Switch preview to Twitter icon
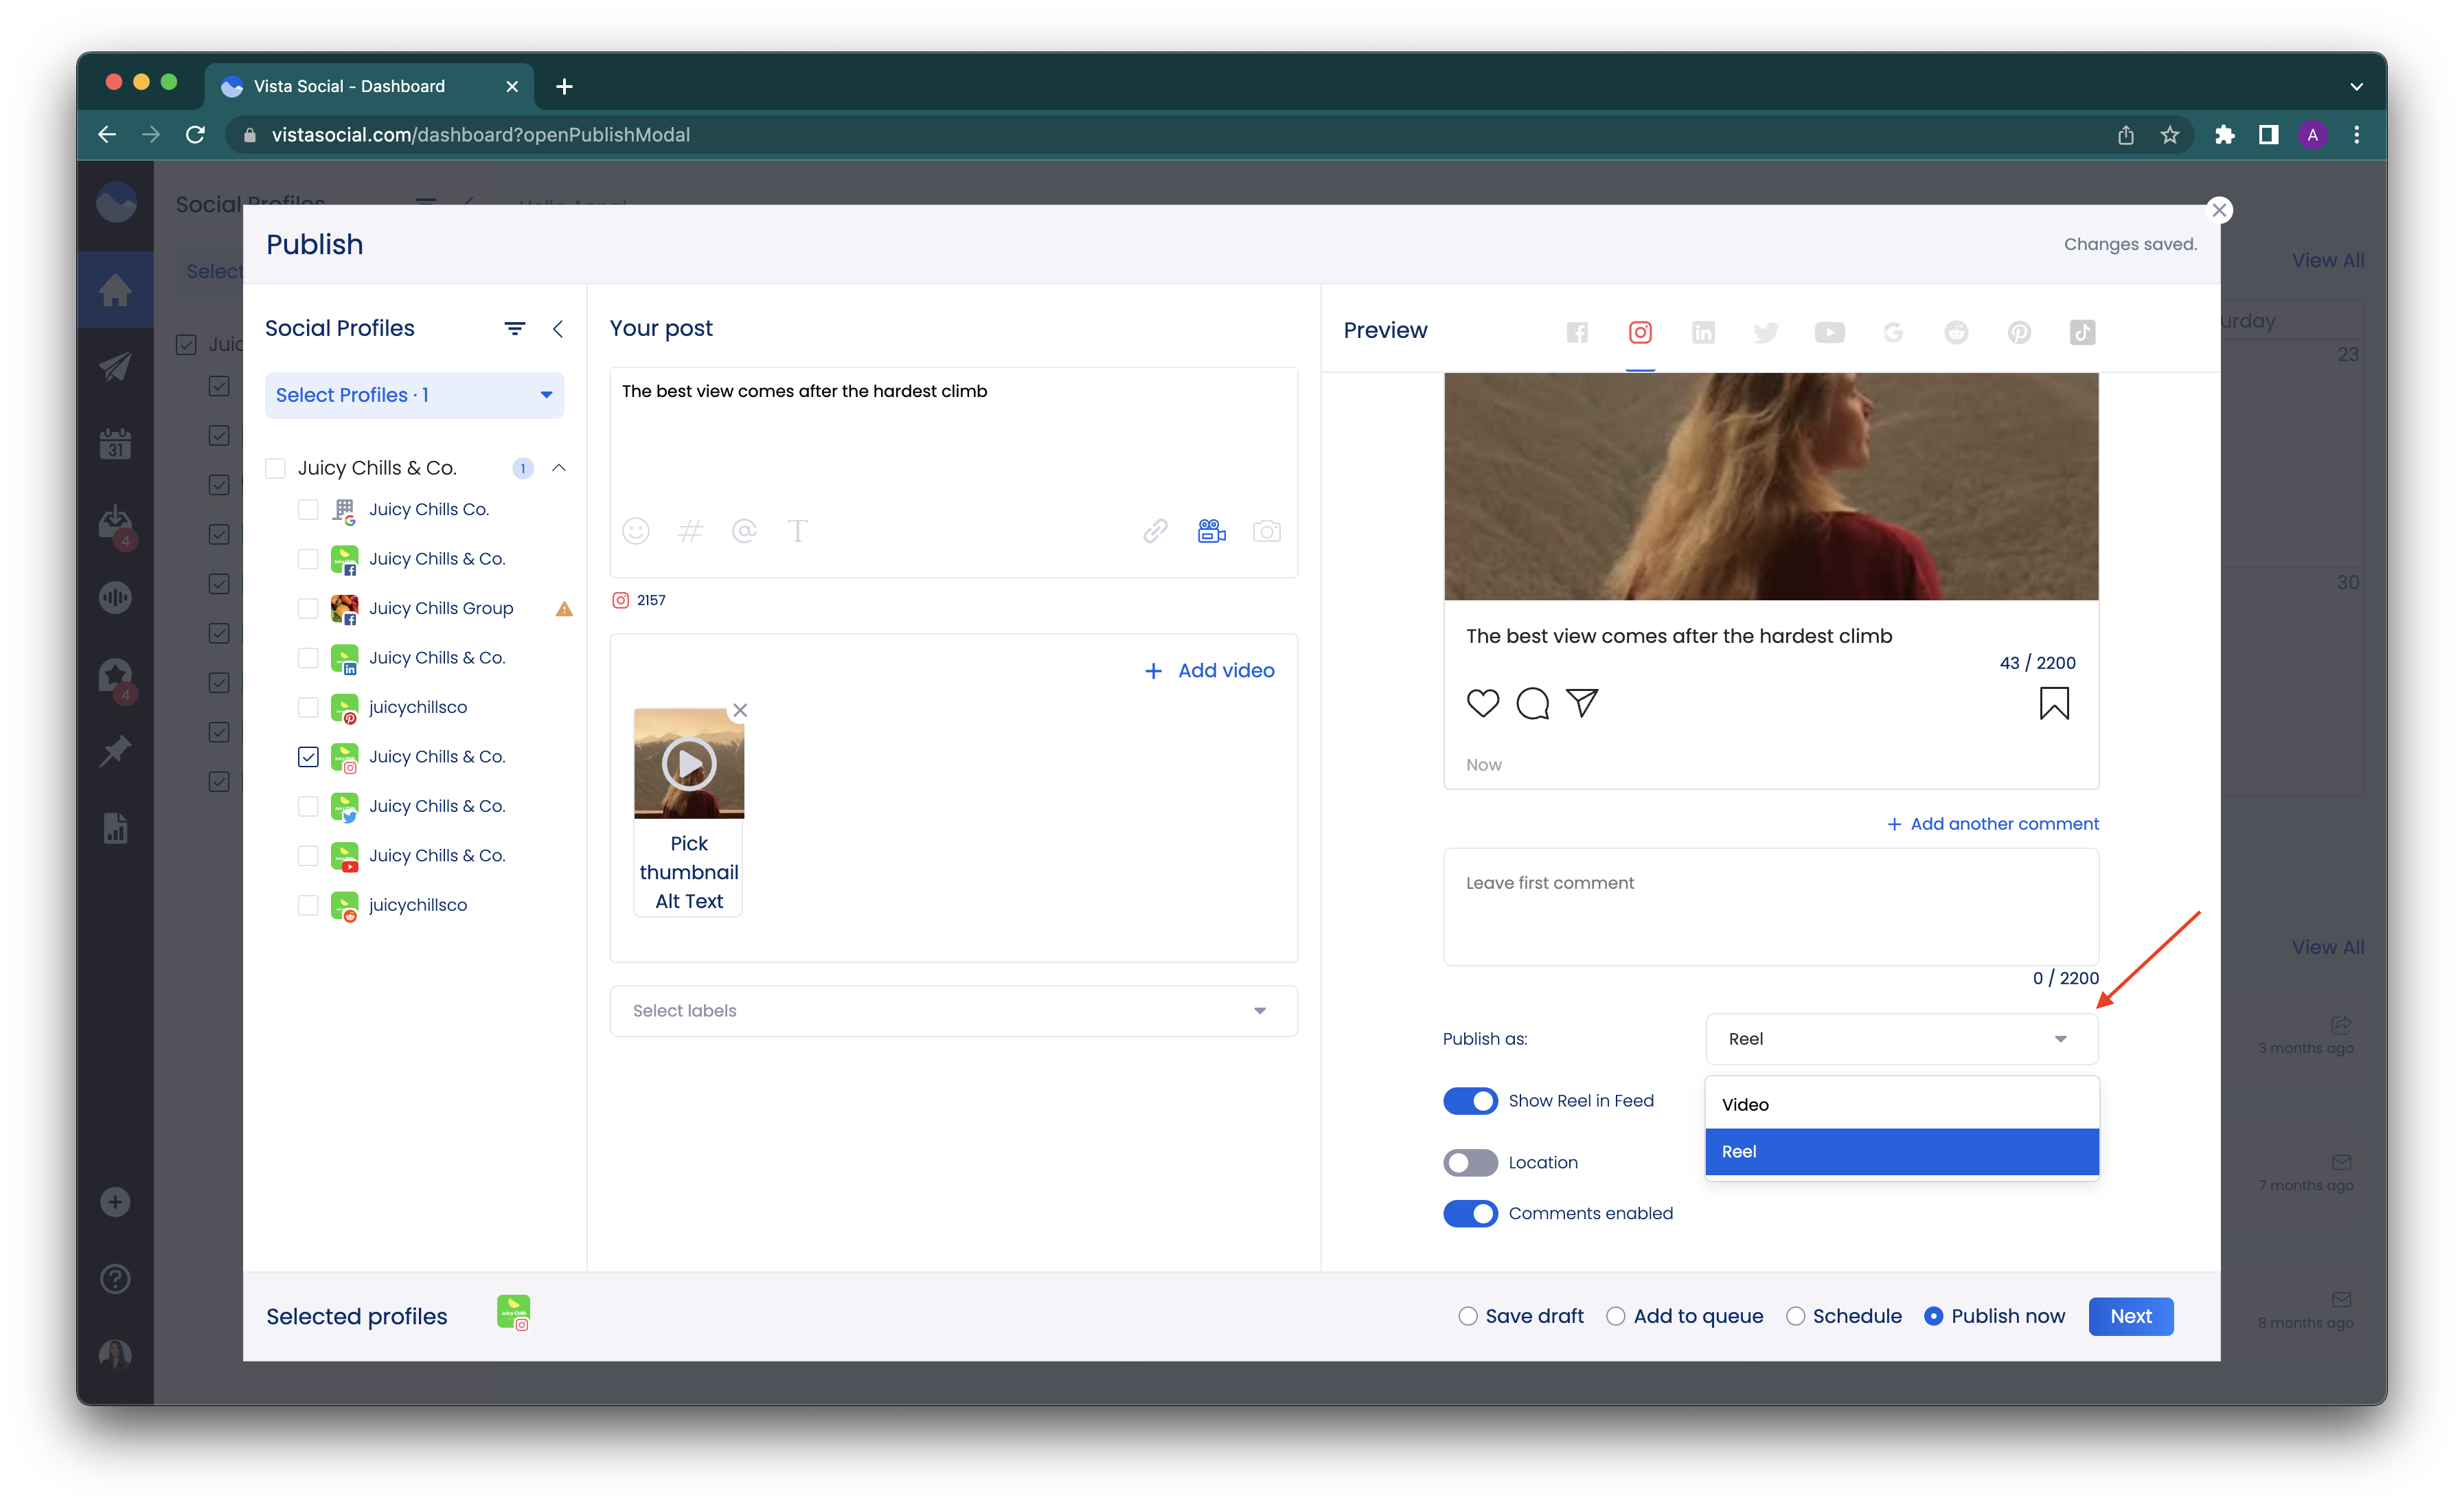This screenshot has height=1507, width=2464. [1766, 333]
